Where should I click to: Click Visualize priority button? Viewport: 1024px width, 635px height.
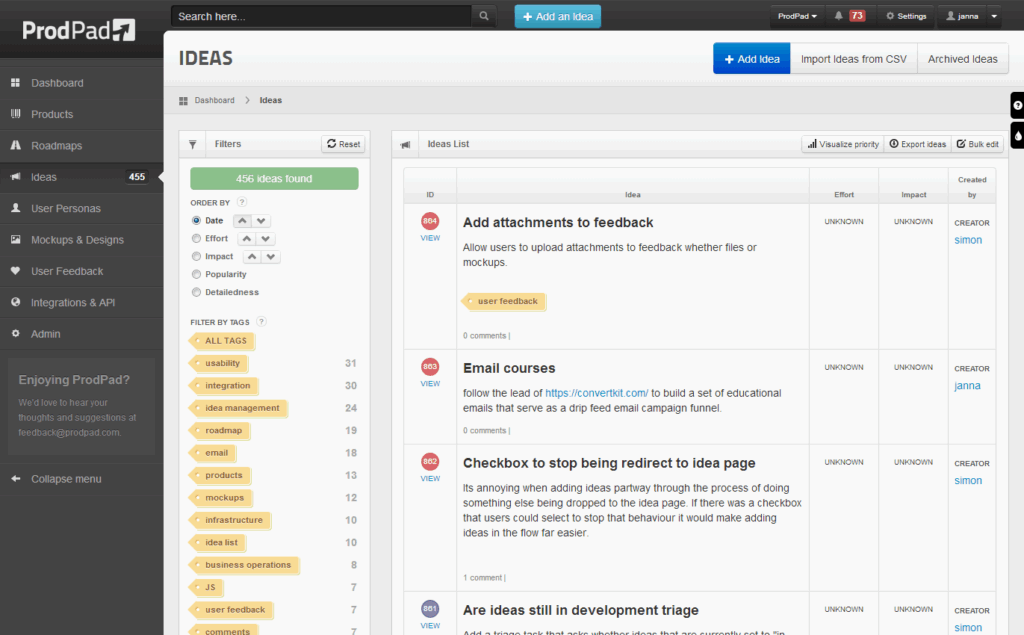[x=843, y=144]
